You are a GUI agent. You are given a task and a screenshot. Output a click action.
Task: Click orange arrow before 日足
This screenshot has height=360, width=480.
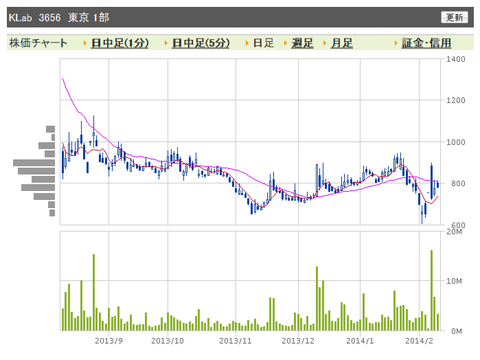247,43
